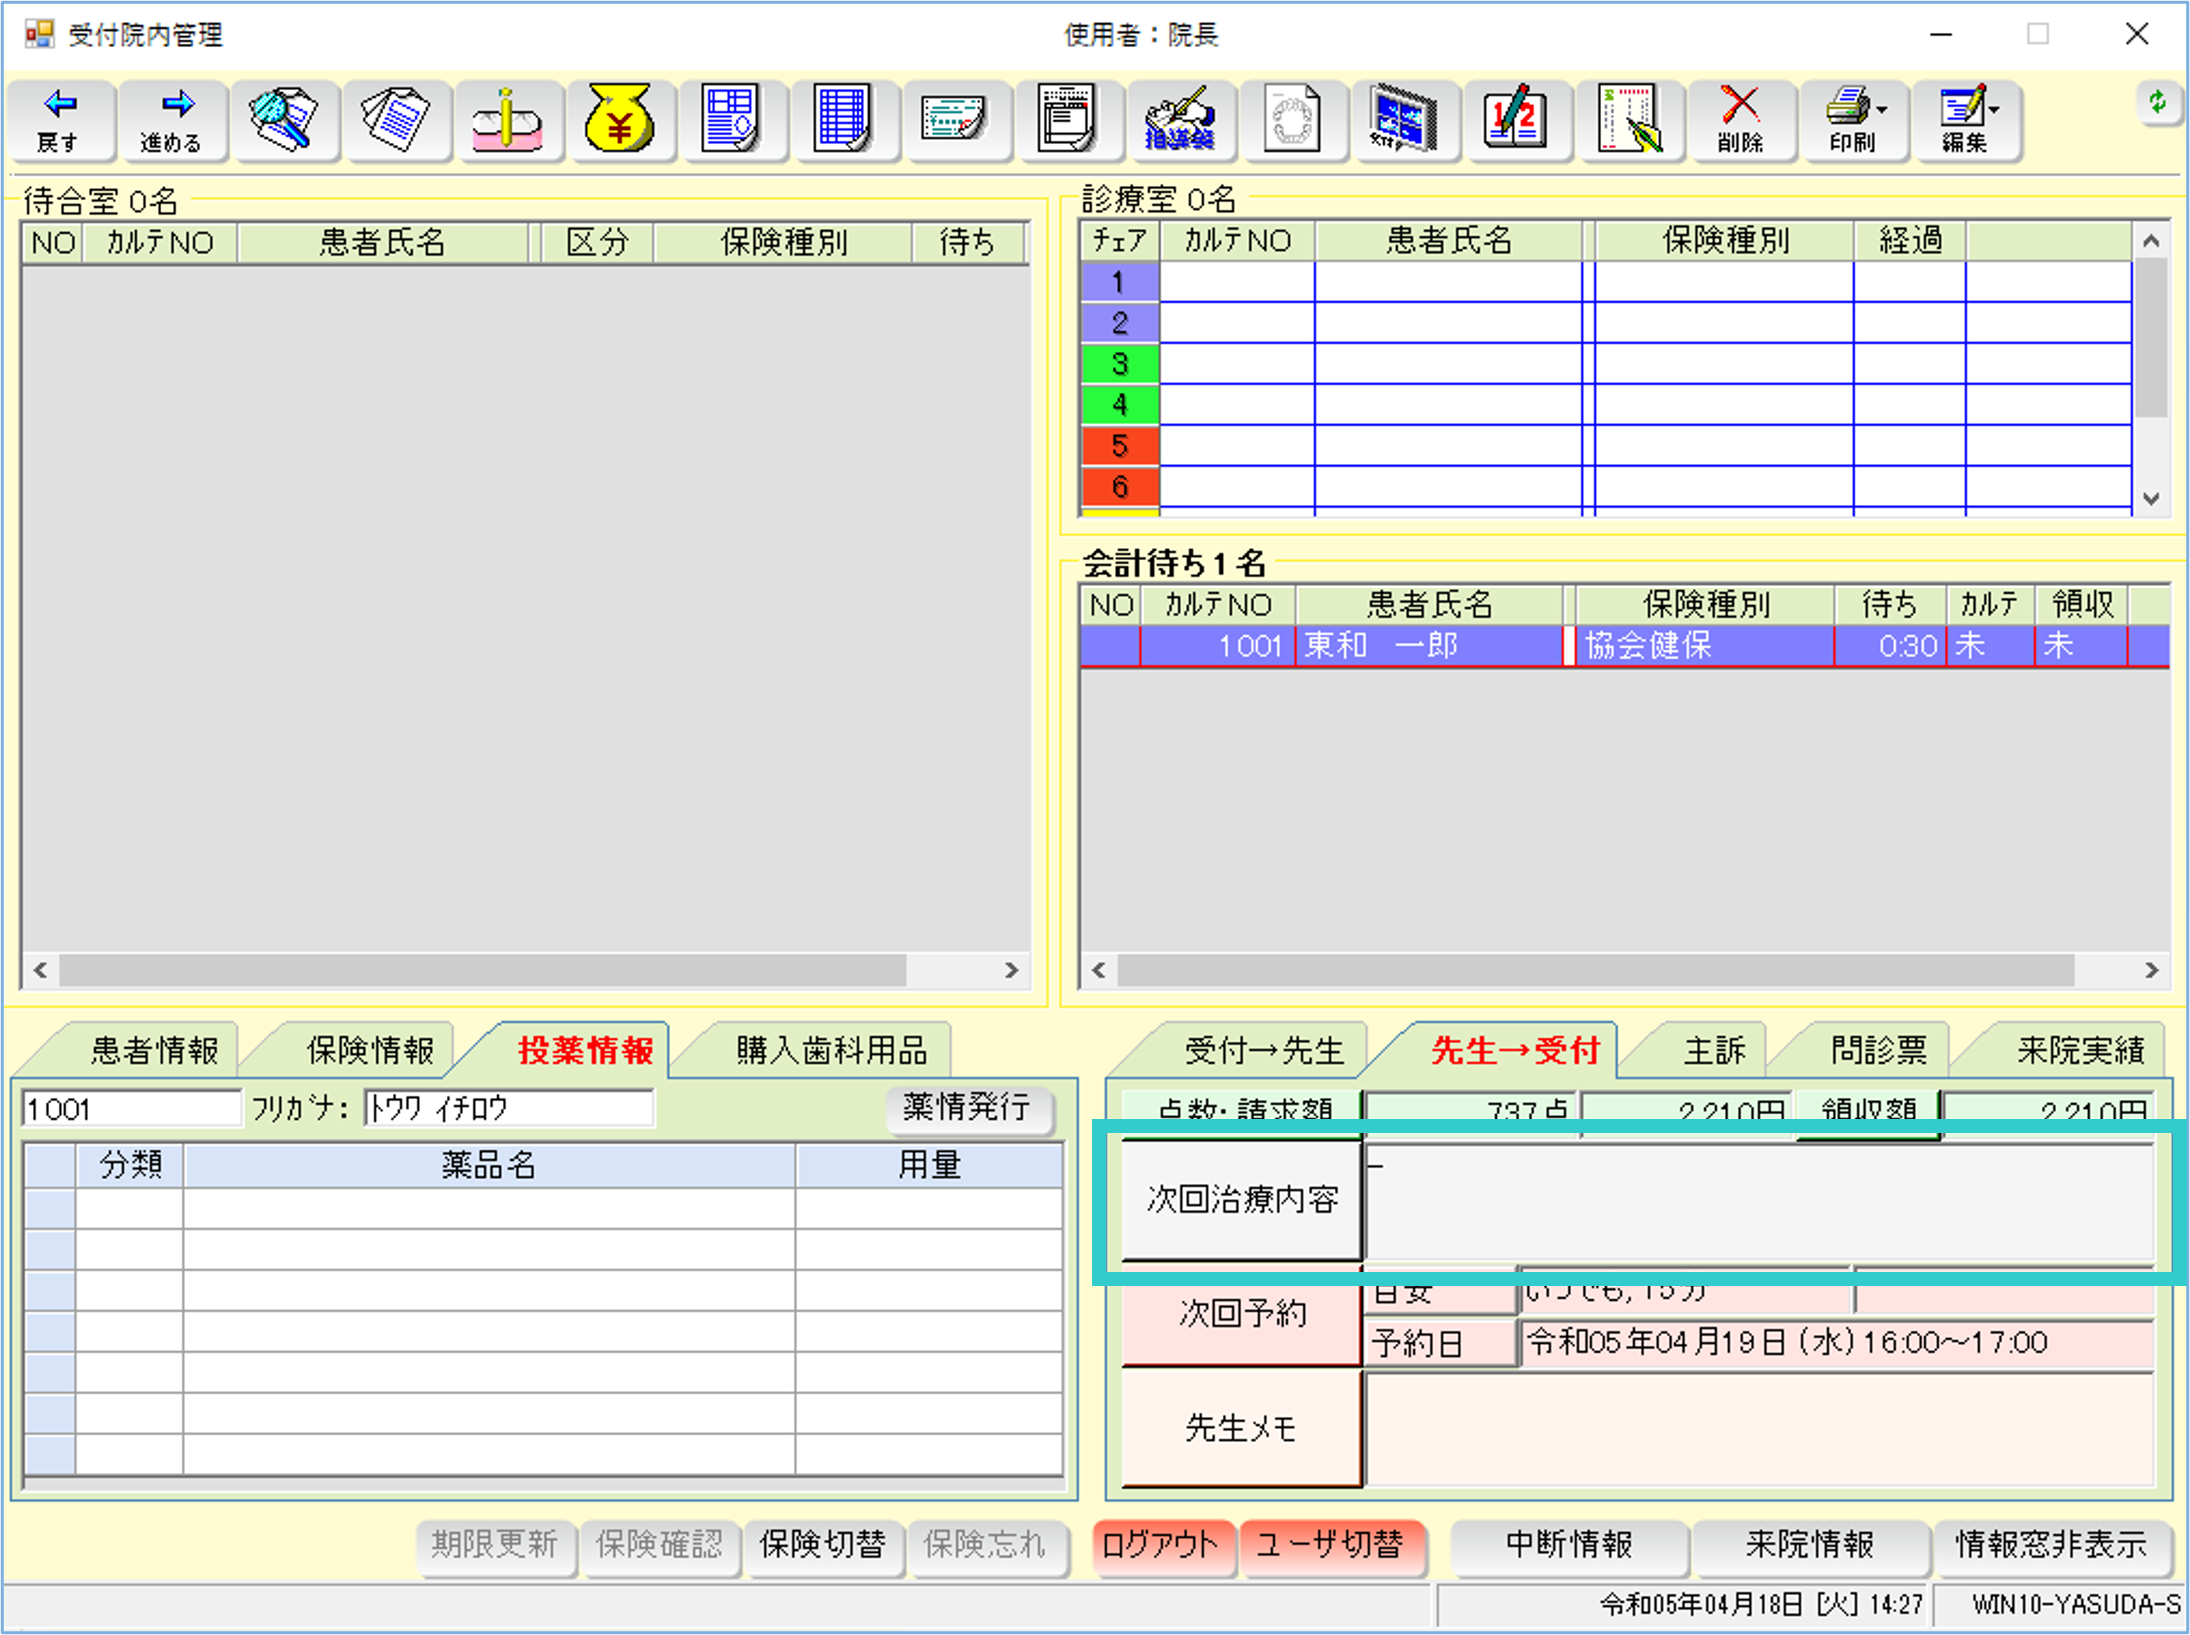Viewport: 2190px width, 1635px height.
Task: Click the green refresh icon at top right
Action: pos(2157,103)
